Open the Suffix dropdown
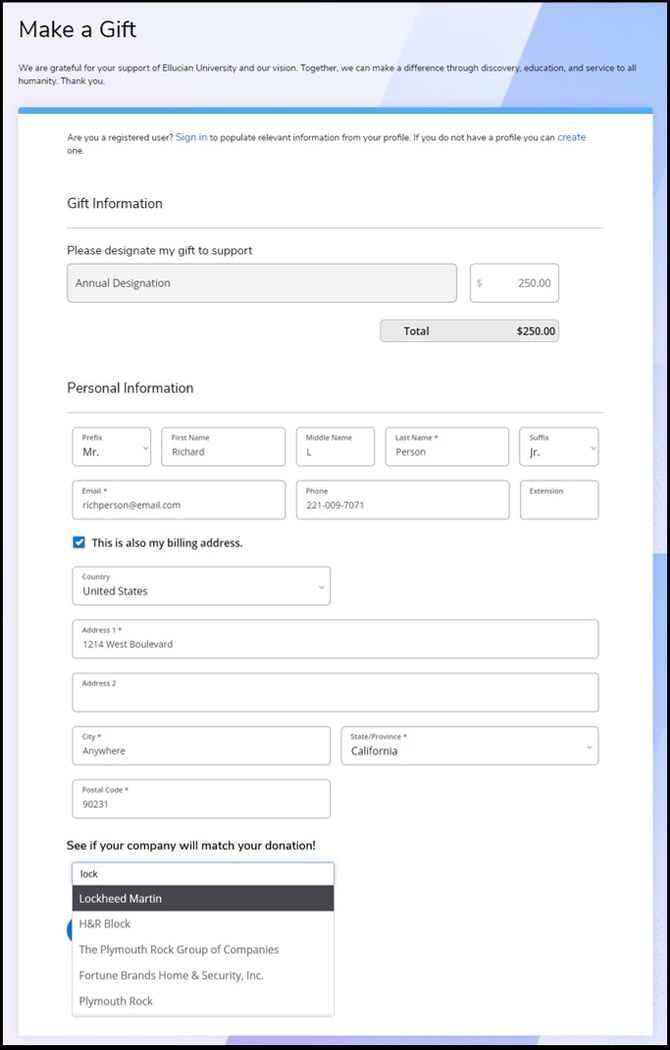The height and width of the screenshot is (1050, 670). [559, 447]
